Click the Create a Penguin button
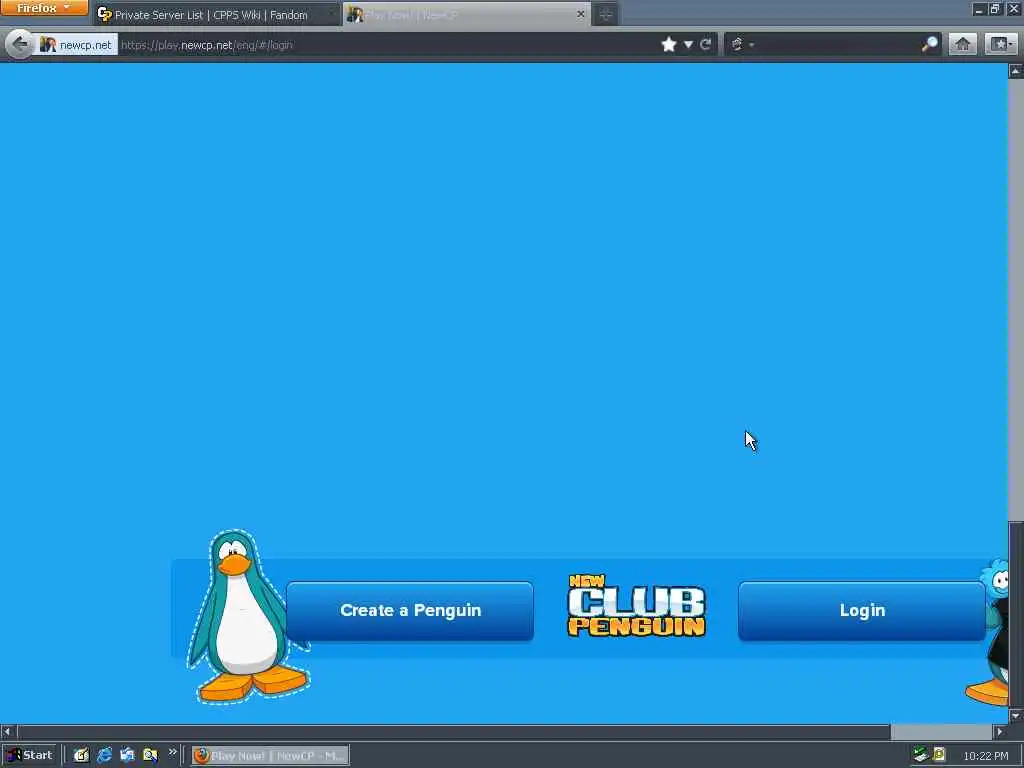1024x768 pixels. (410, 611)
